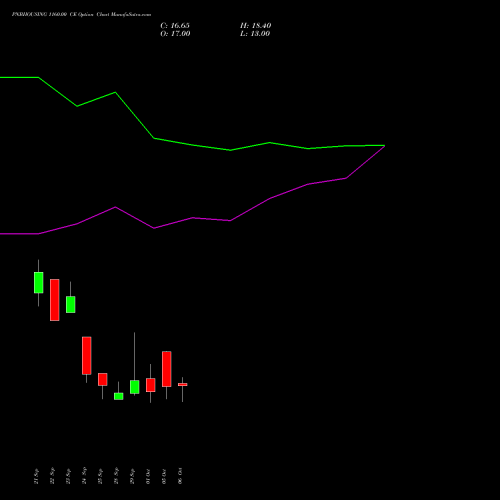Click the 06 Oct date label
This screenshot has width=500, height=500.
coord(180,477)
